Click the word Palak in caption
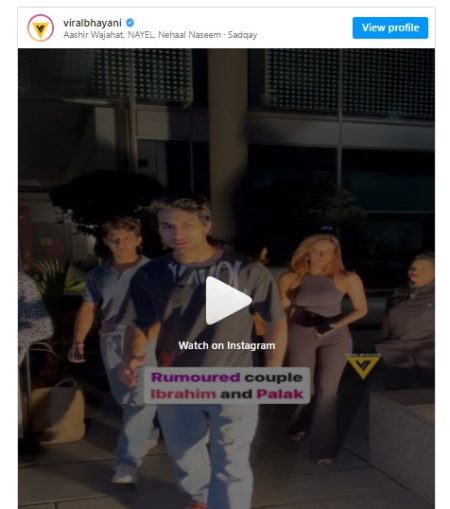 pos(280,394)
